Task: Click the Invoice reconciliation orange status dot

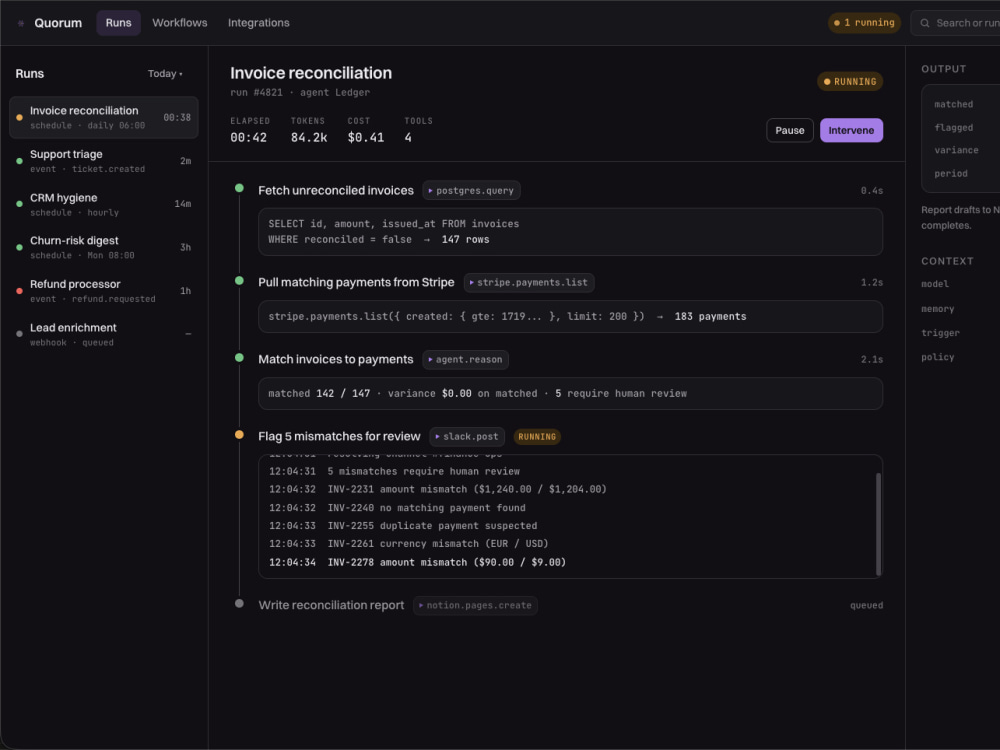Action: click(x=19, y=117)
